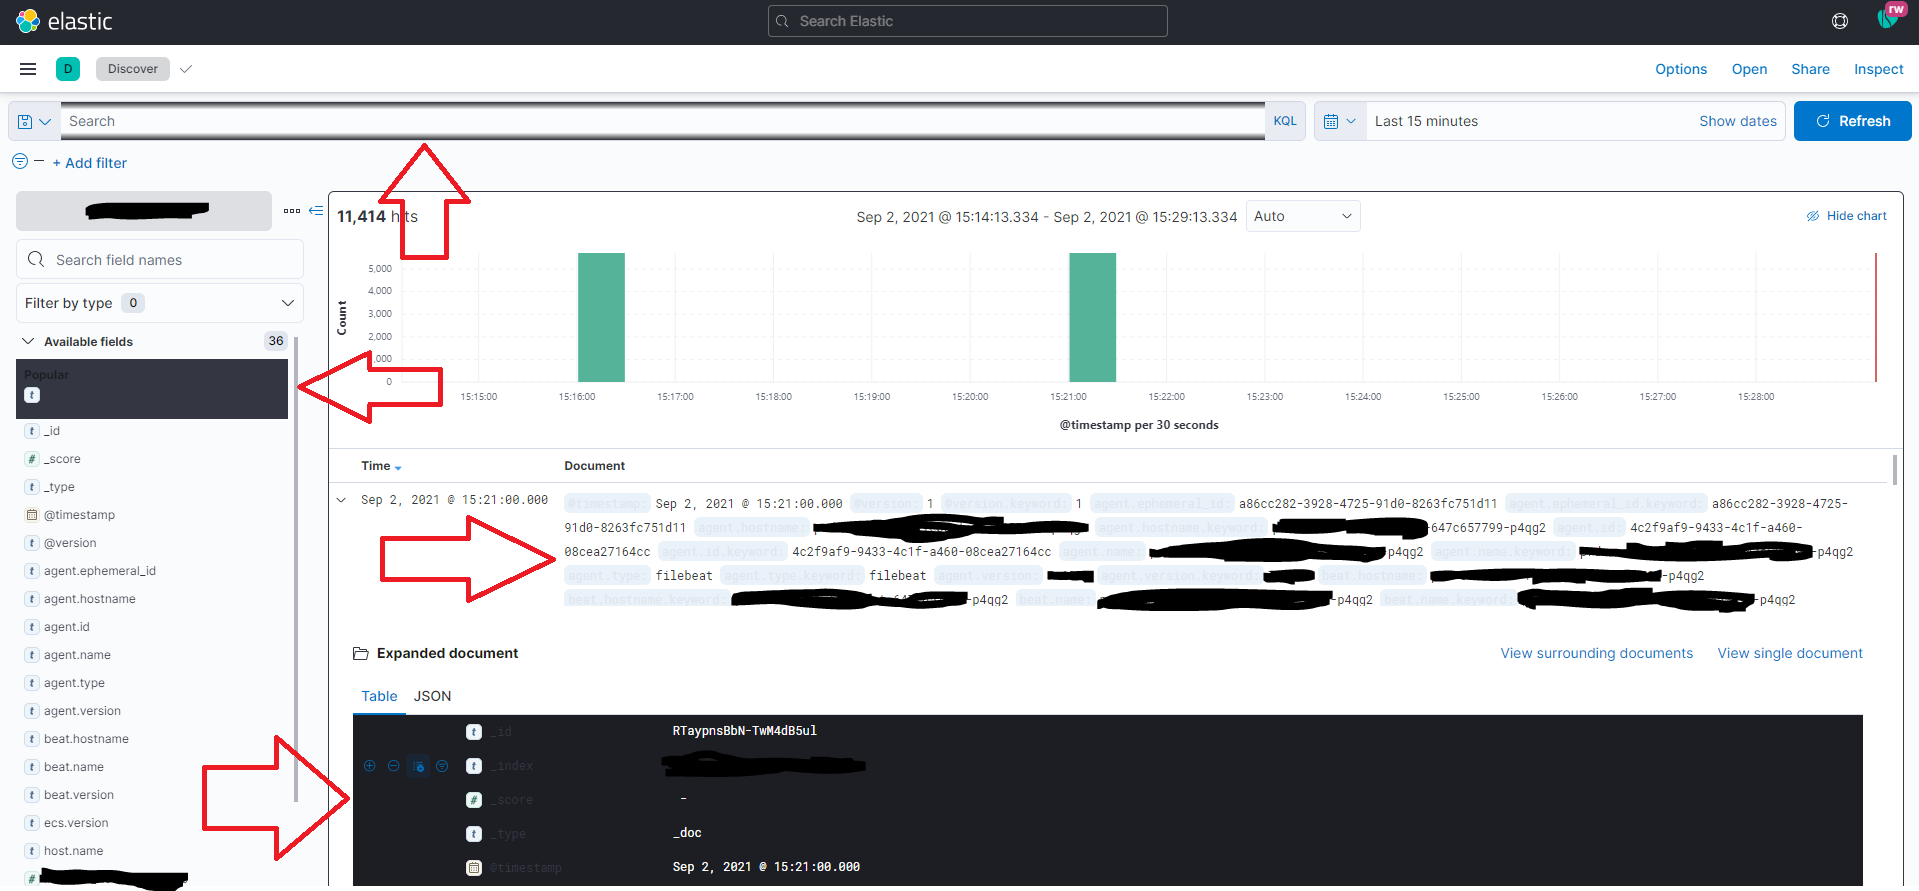The image size is (1919, 891).
Task: Open the Elastic home logo
Action: coord(64,21)
